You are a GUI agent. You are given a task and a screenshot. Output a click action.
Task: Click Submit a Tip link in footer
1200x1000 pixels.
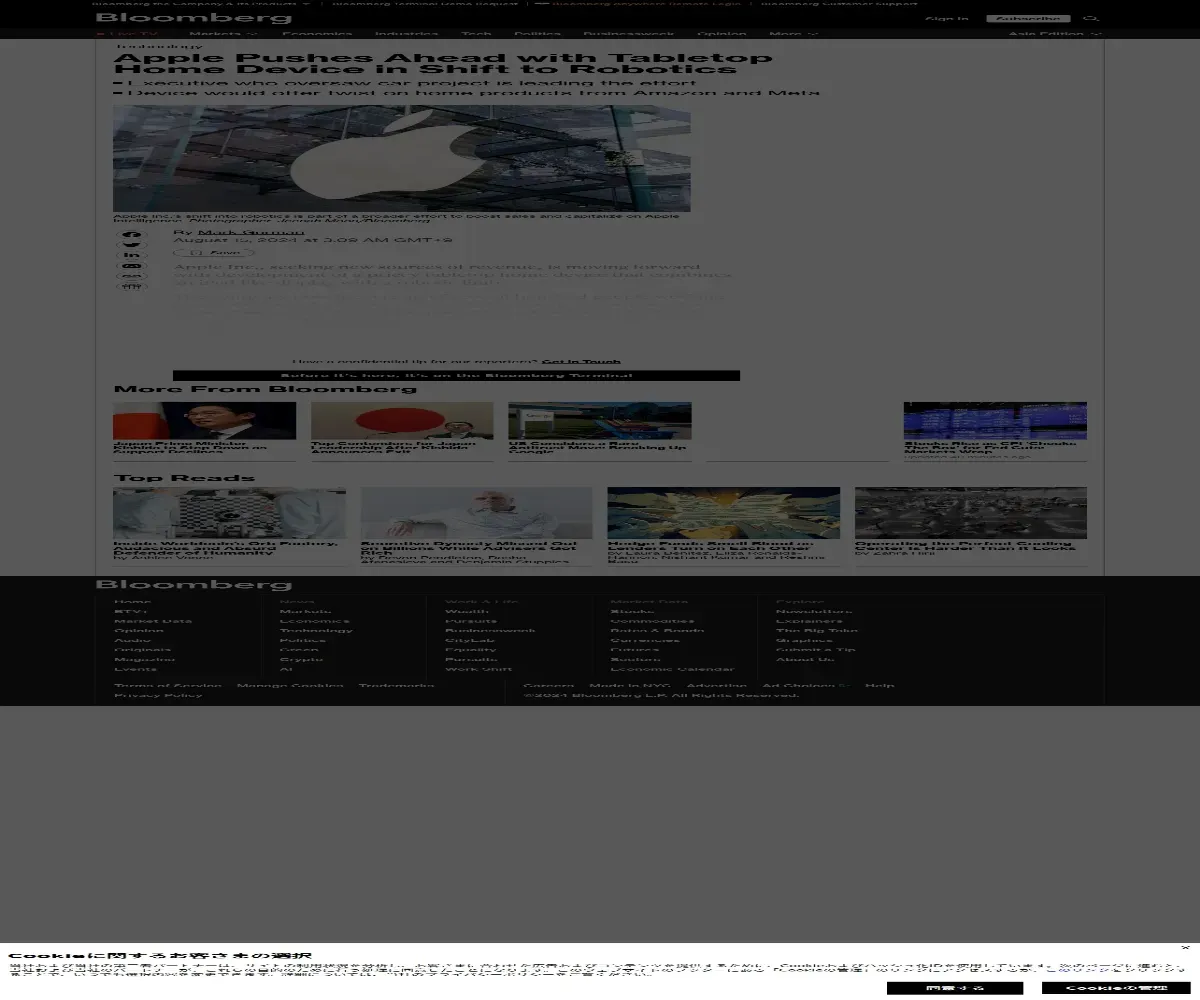tap(816, 650)
